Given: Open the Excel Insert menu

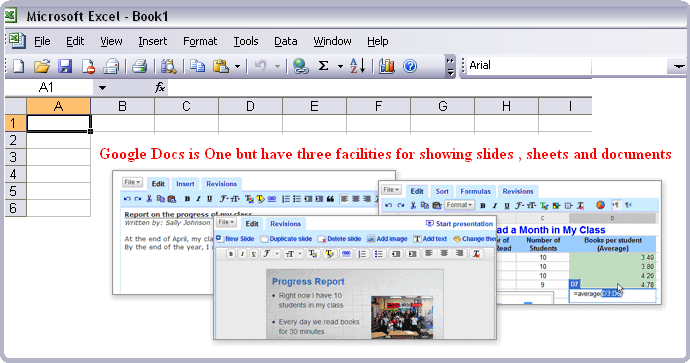Looking at the screenshot, I should pos(153,41).
